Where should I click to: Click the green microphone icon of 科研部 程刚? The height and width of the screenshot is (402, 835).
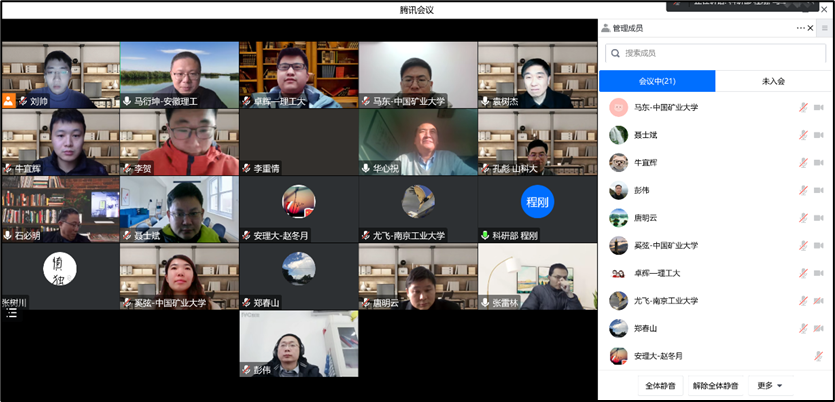(x=485, y=236)
